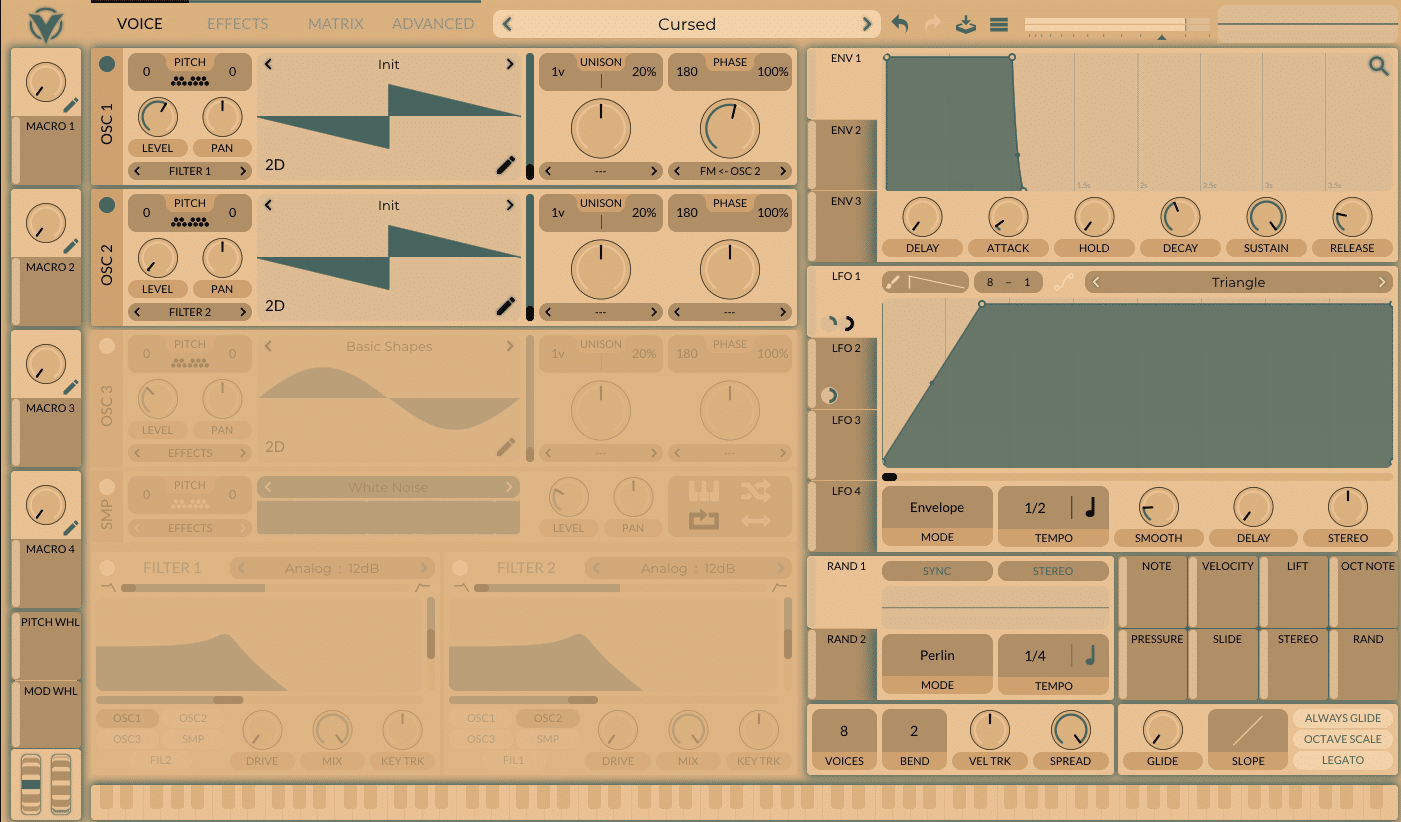Enable FILTER 2 power button
This screenshot has width=1401, height=822.
point(460,568)
